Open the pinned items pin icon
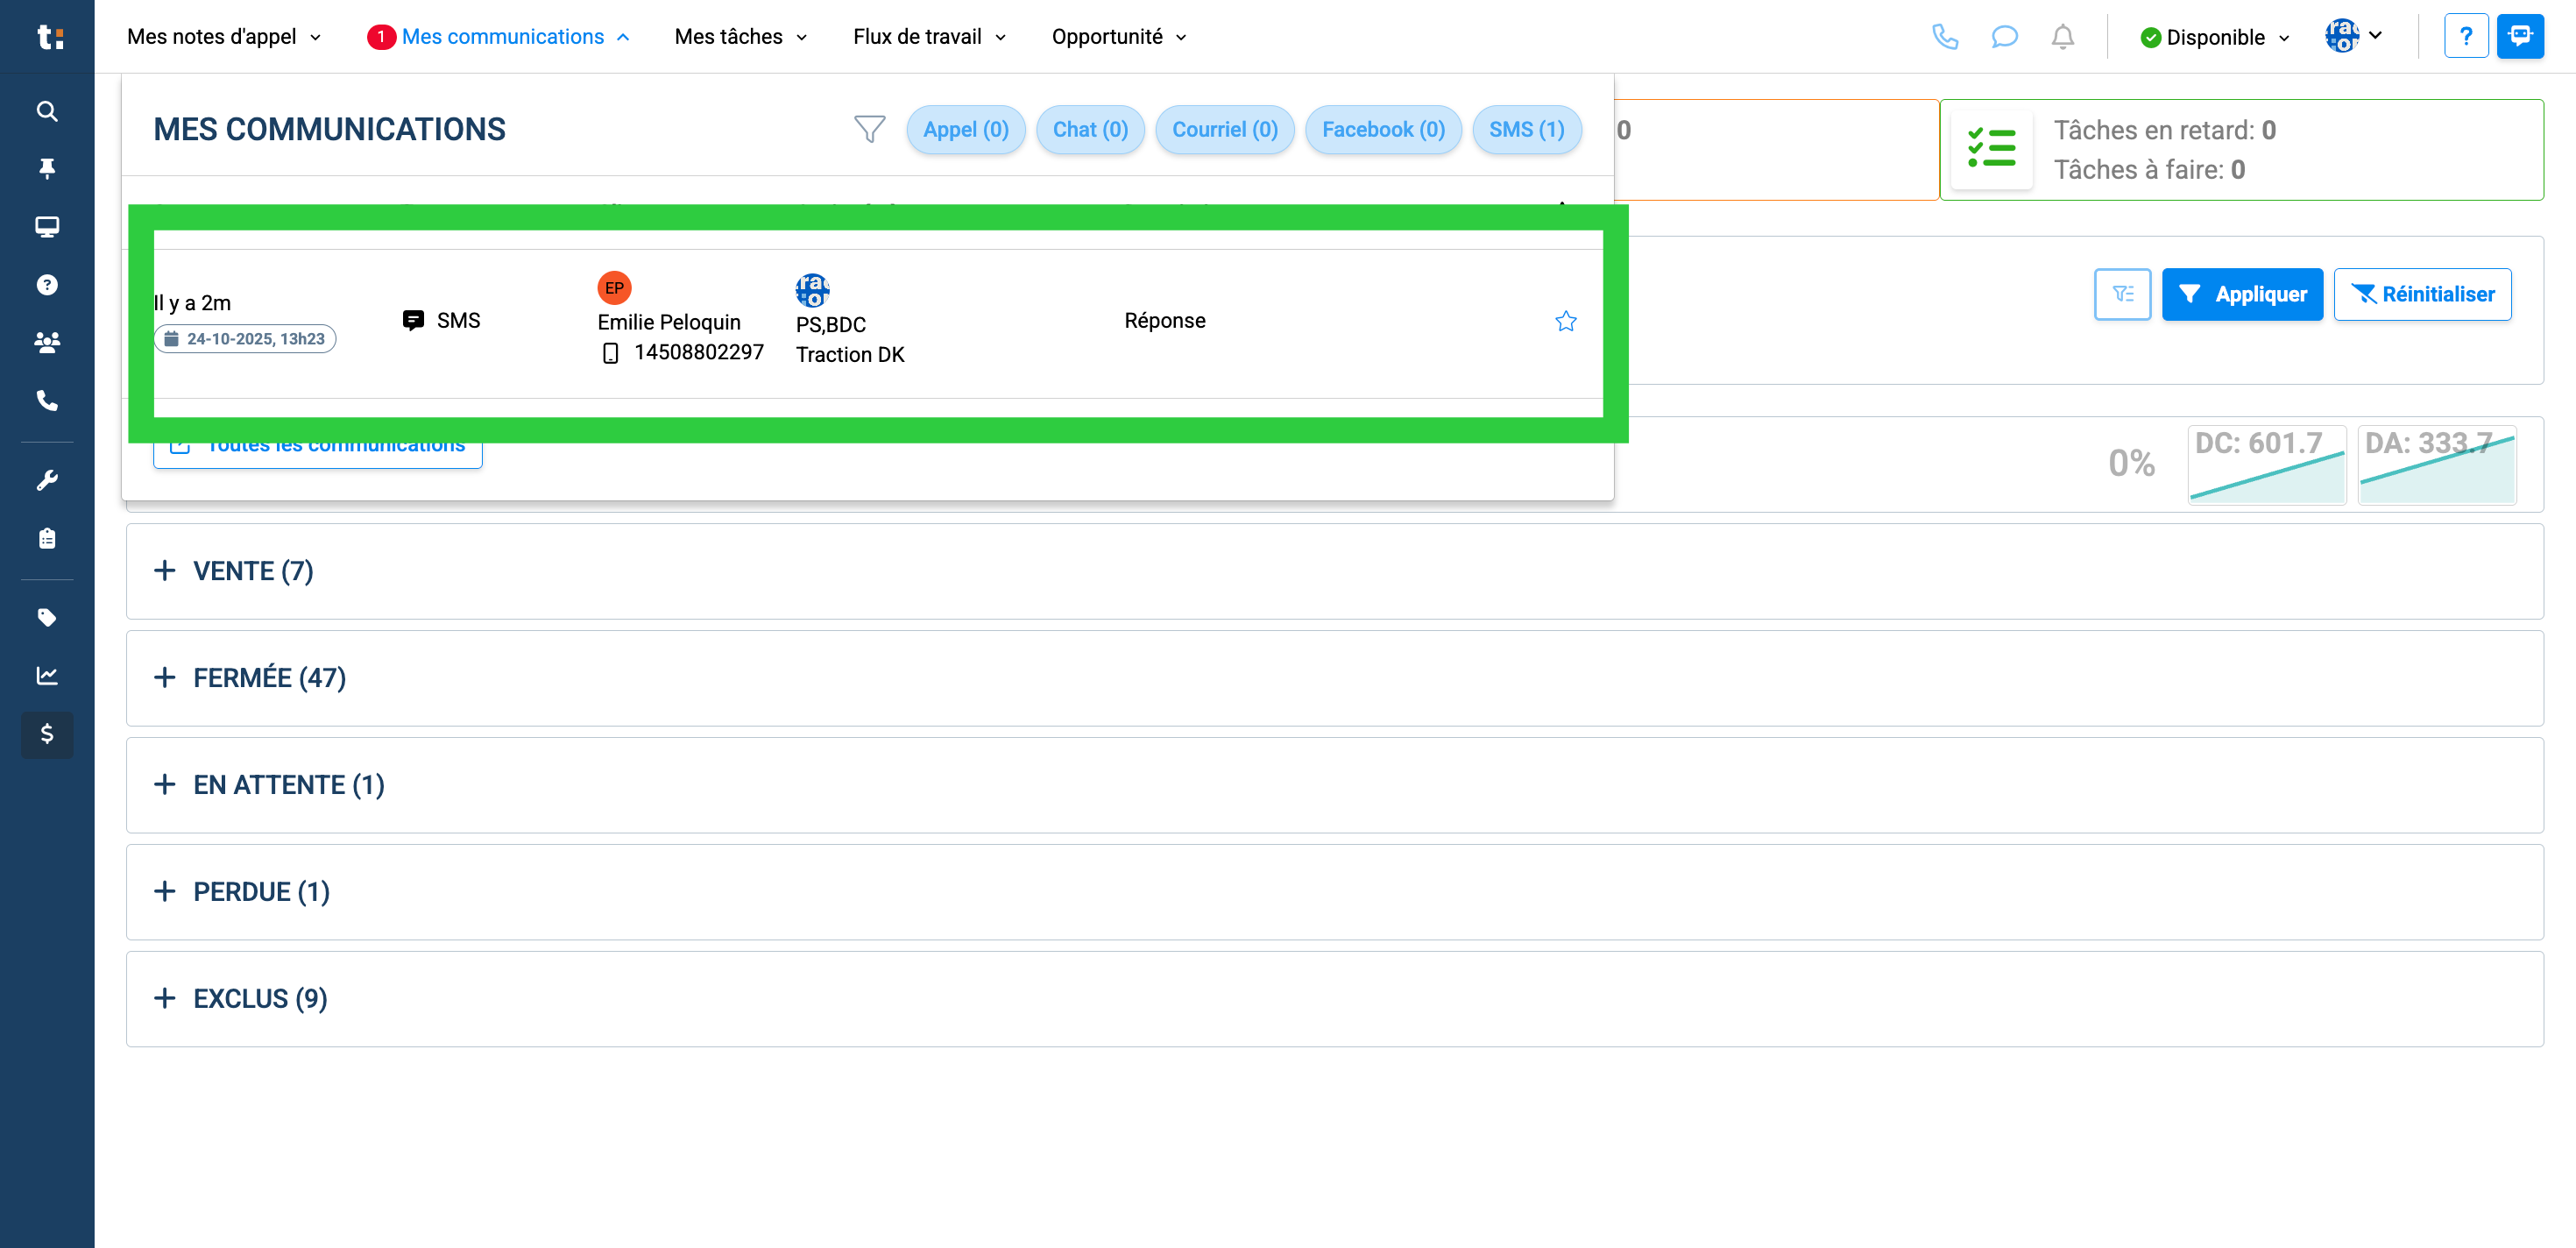 click(47, 168)
